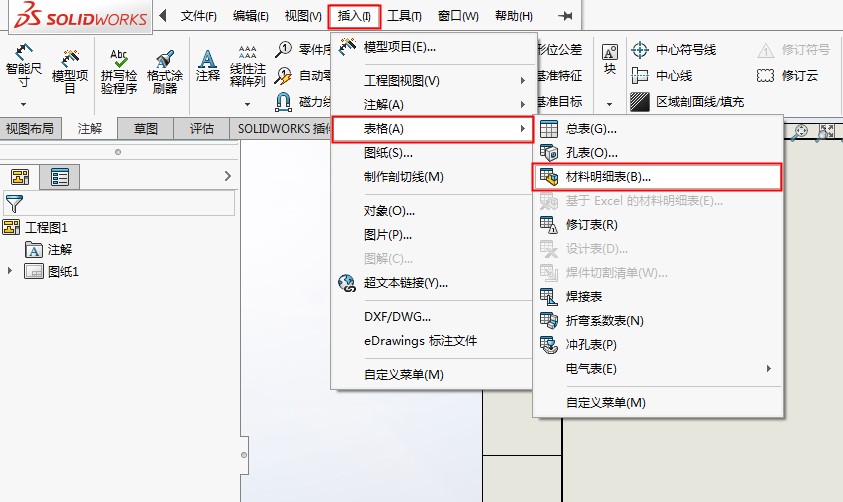The height and width of the screenshot is (502, 843).
Task: Choose eDrawings markup file entry
Action: click(433, 341)
